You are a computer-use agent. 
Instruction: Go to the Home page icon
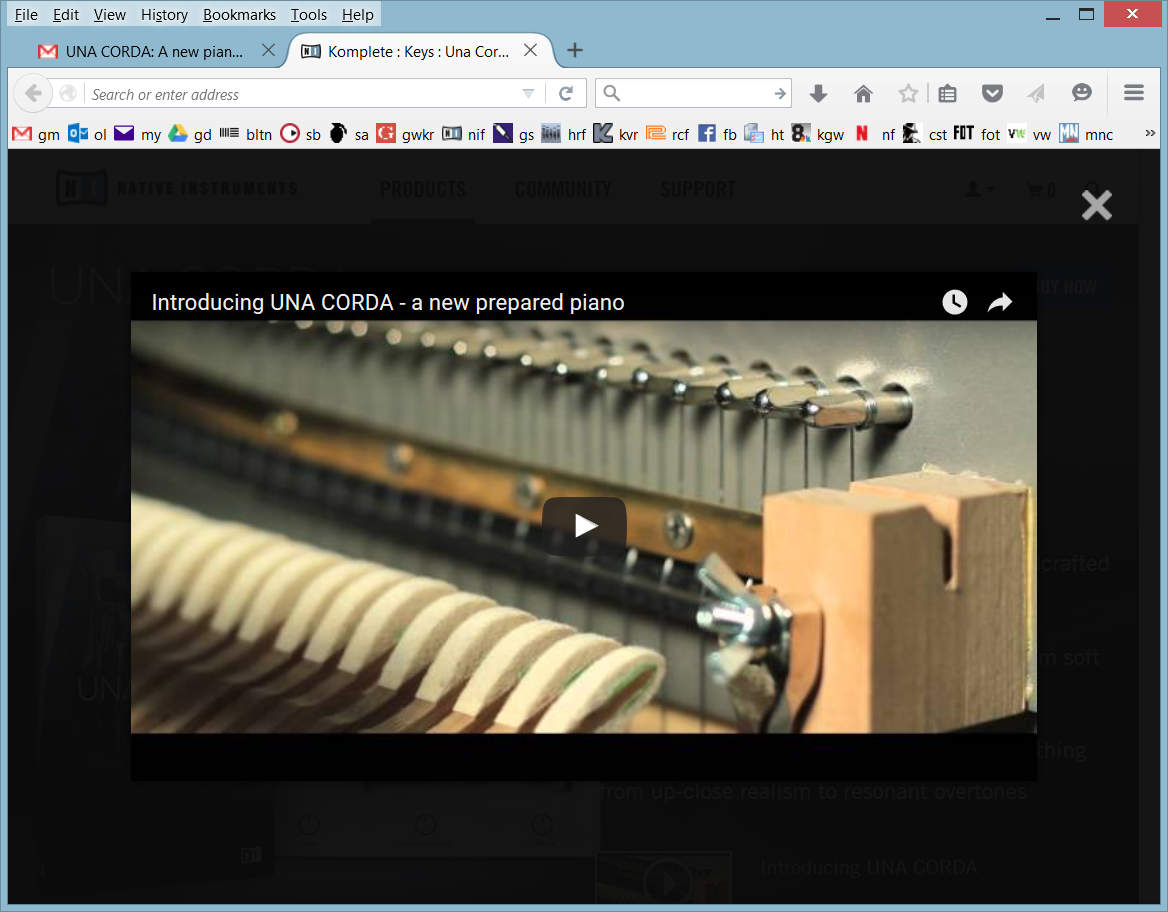tap(863, 93)
